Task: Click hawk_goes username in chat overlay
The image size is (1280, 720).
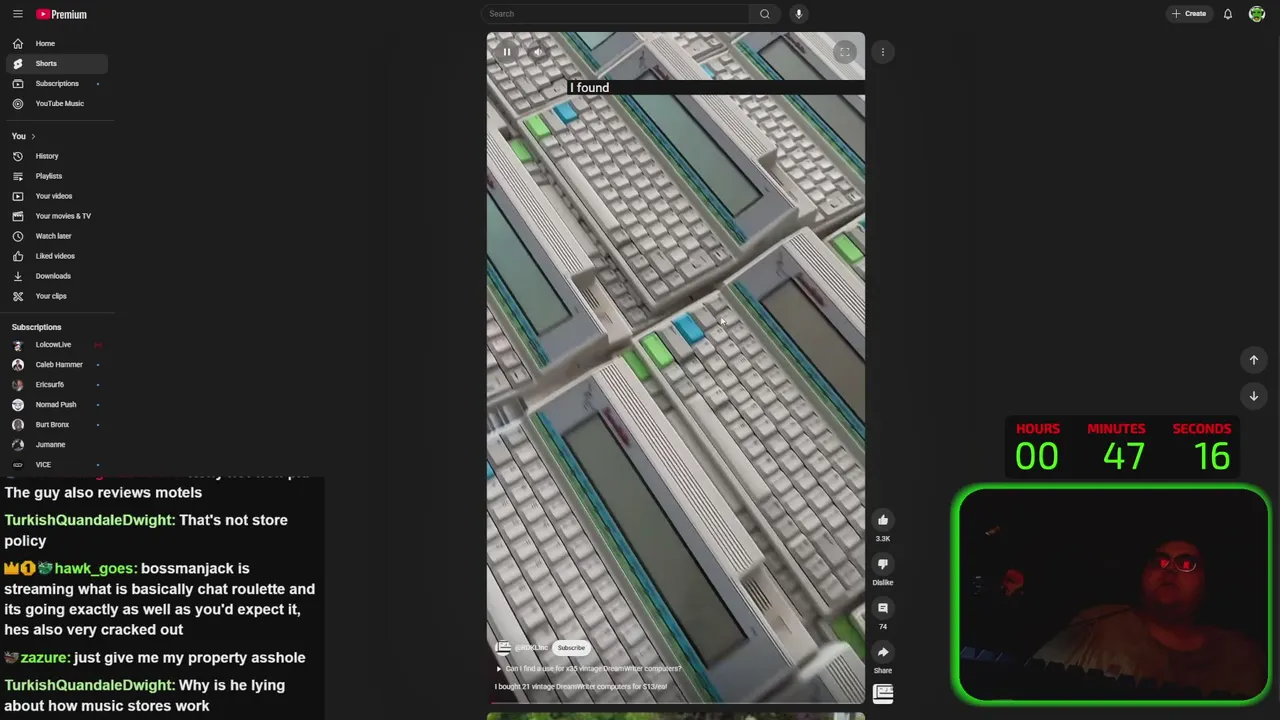Action: pyautogui.click(x=95, y=568)
